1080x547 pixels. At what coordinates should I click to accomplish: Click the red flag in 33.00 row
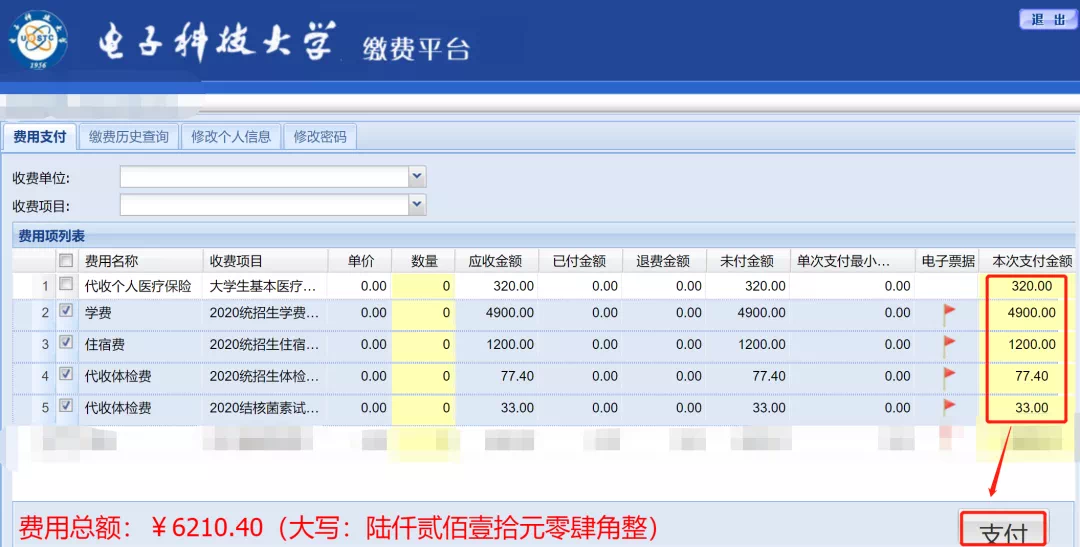click(x=949, y=408)
